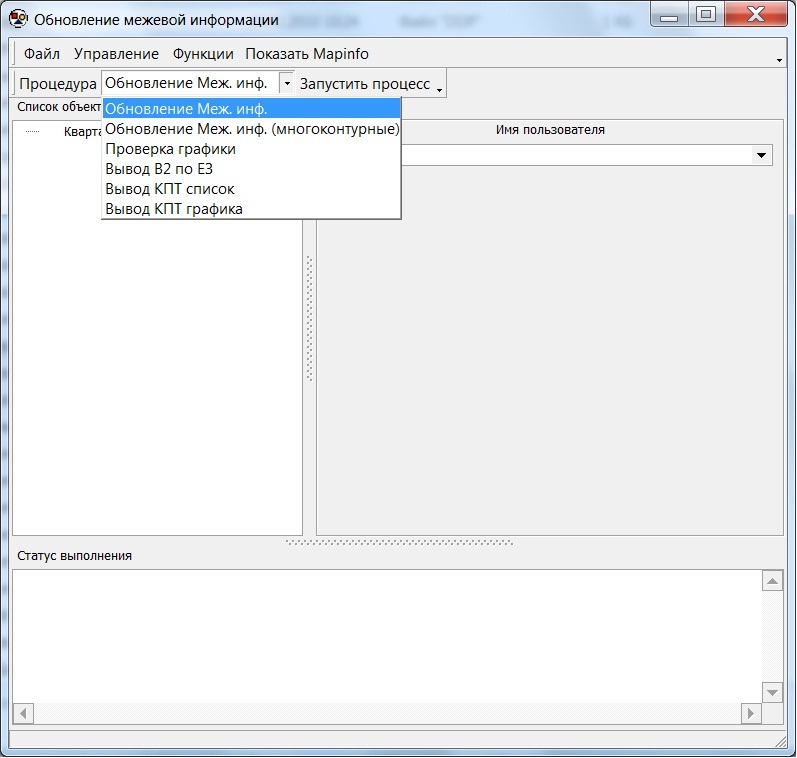This screenshot has width=797, height=758.
Task: Click Показать Mapinfo menu item
Action: (307, 54)
